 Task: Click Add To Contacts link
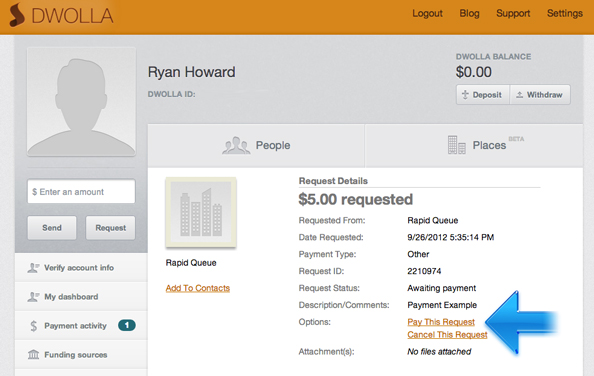pos(198,288)
